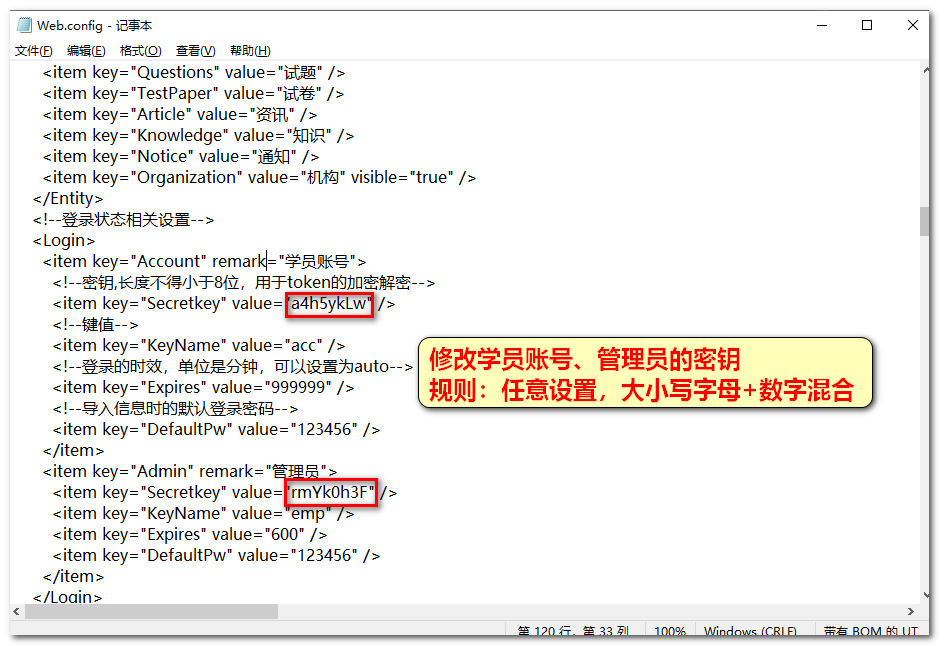Maximize the Notepad window
Image resolution: width=940 pixels, height=646 pixels.
click(x=867, y=26)
